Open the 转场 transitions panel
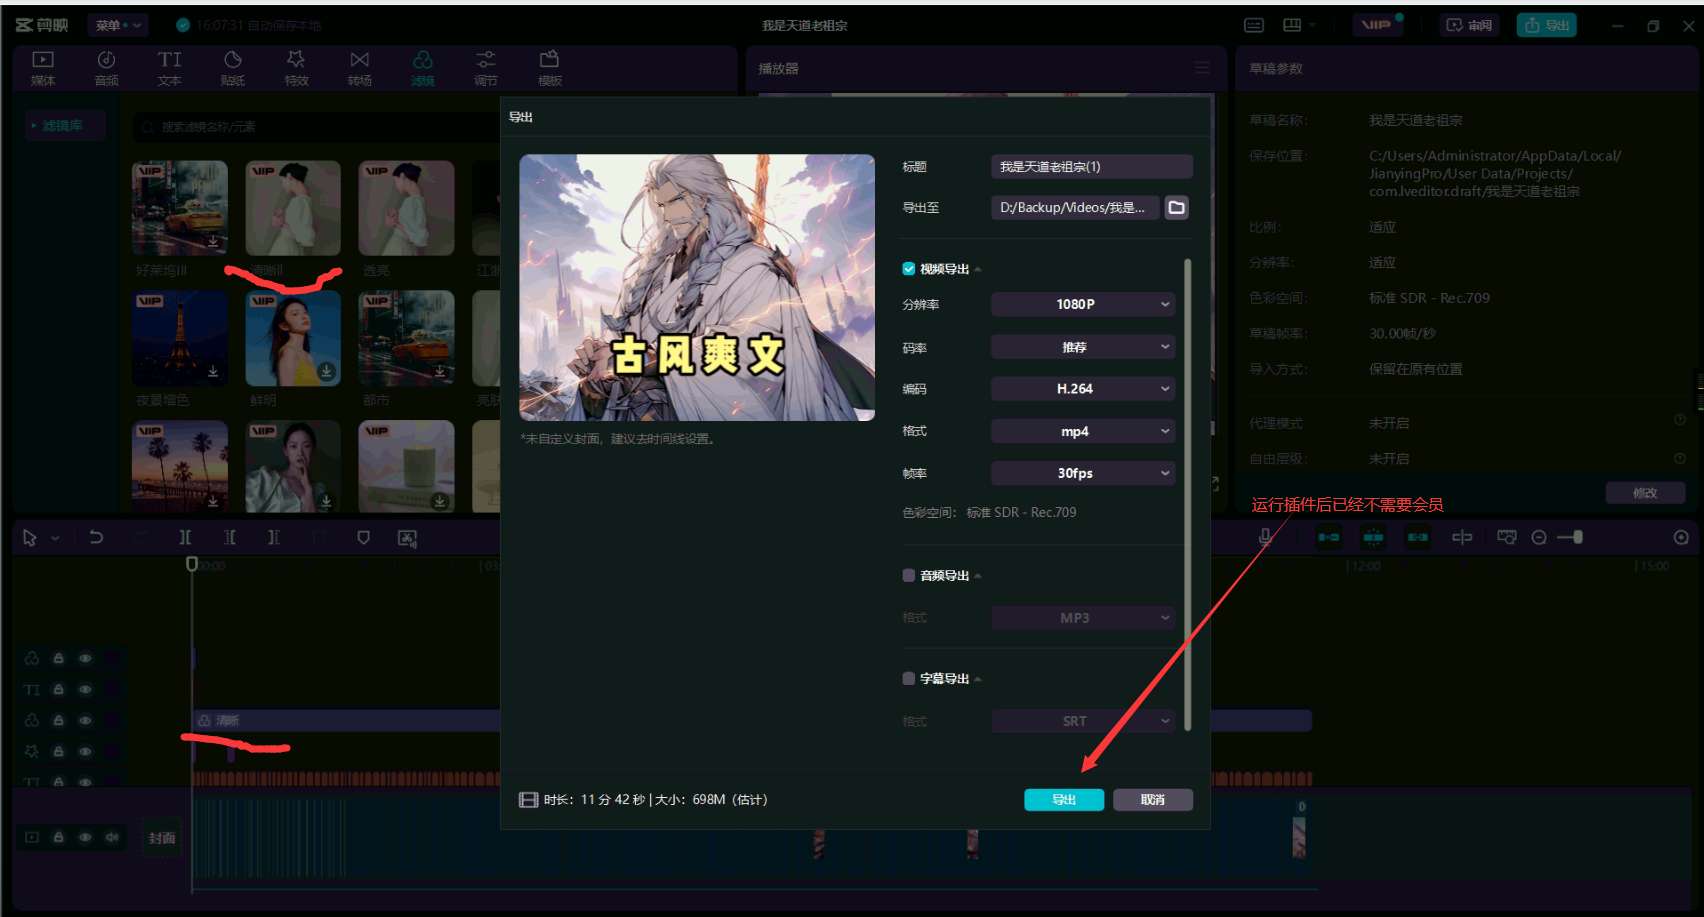This screenshot has width=1704, height=917. point(359,68)
